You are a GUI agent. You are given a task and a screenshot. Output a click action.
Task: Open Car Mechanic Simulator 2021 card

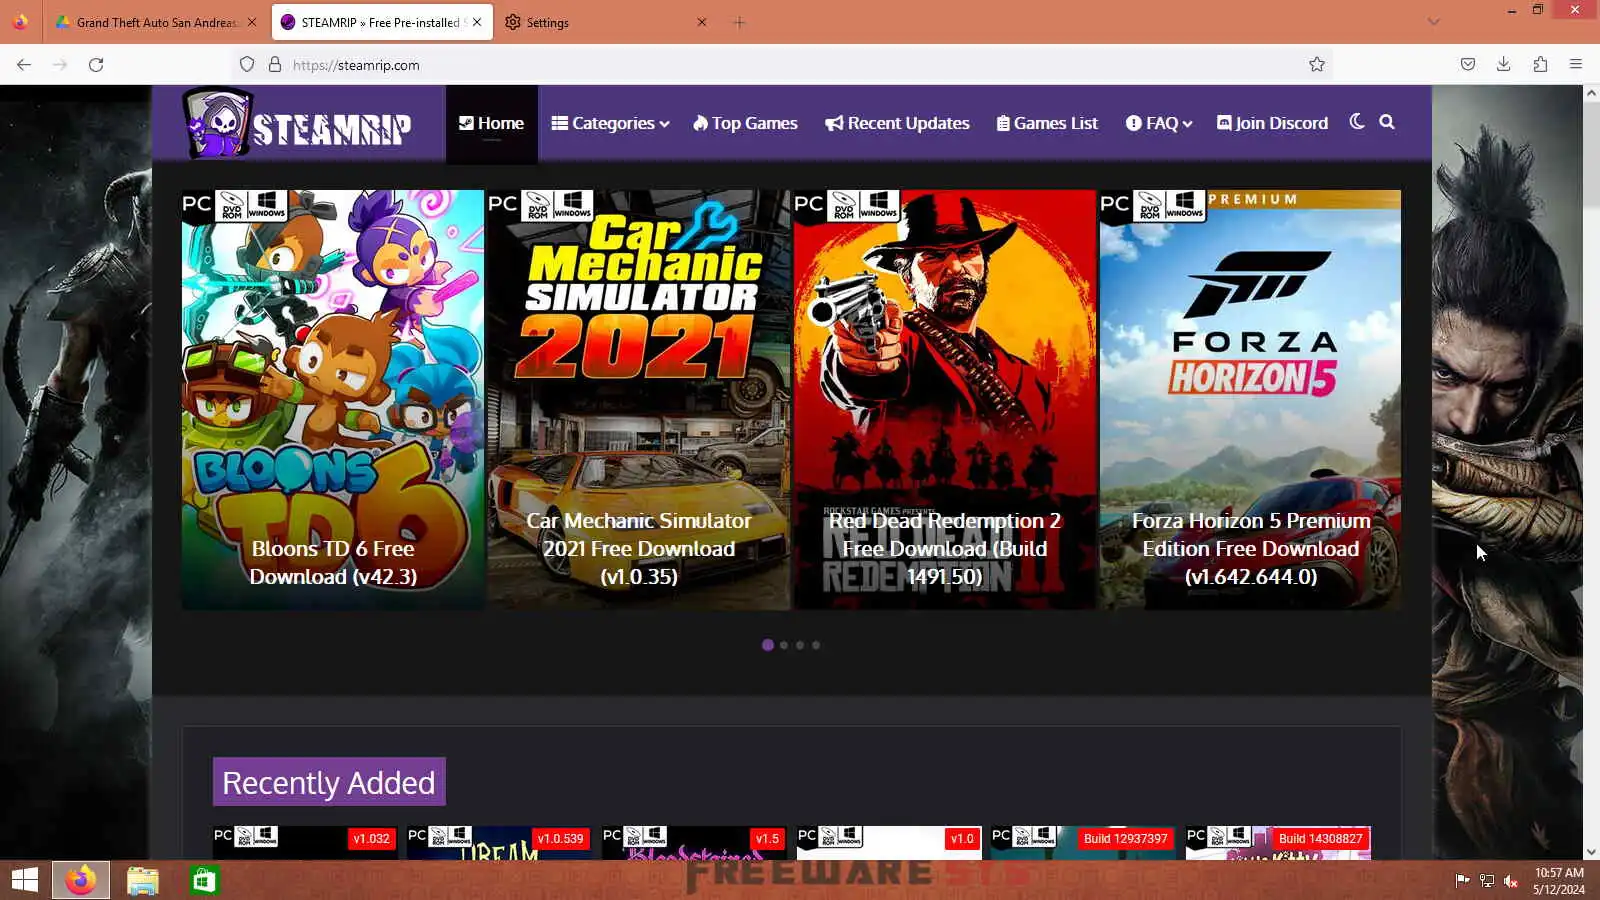639,400
